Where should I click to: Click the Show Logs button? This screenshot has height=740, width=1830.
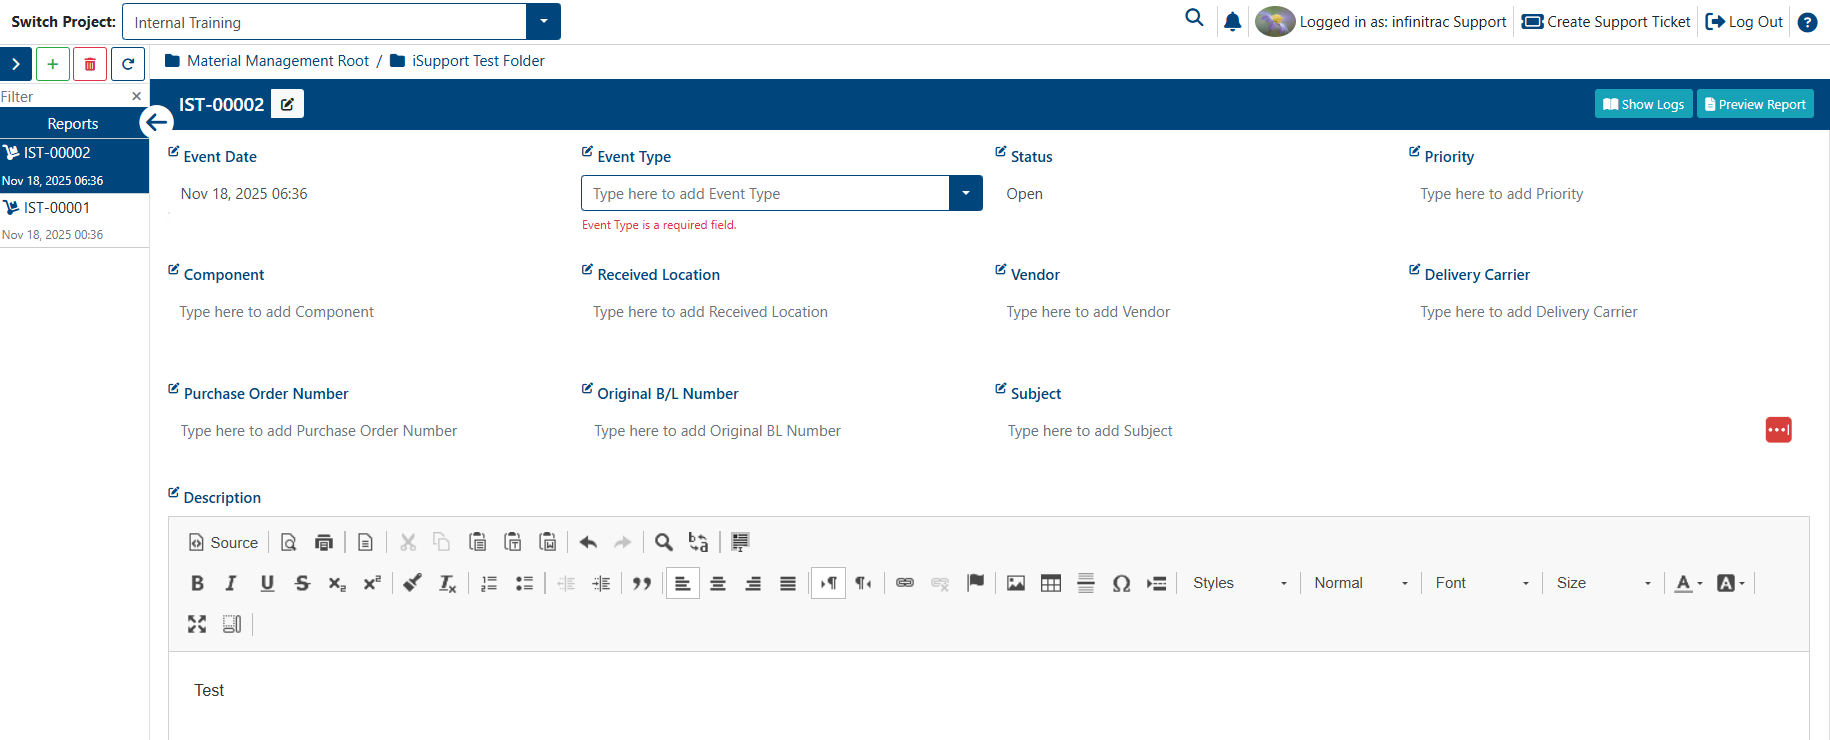click(1643, 104)
